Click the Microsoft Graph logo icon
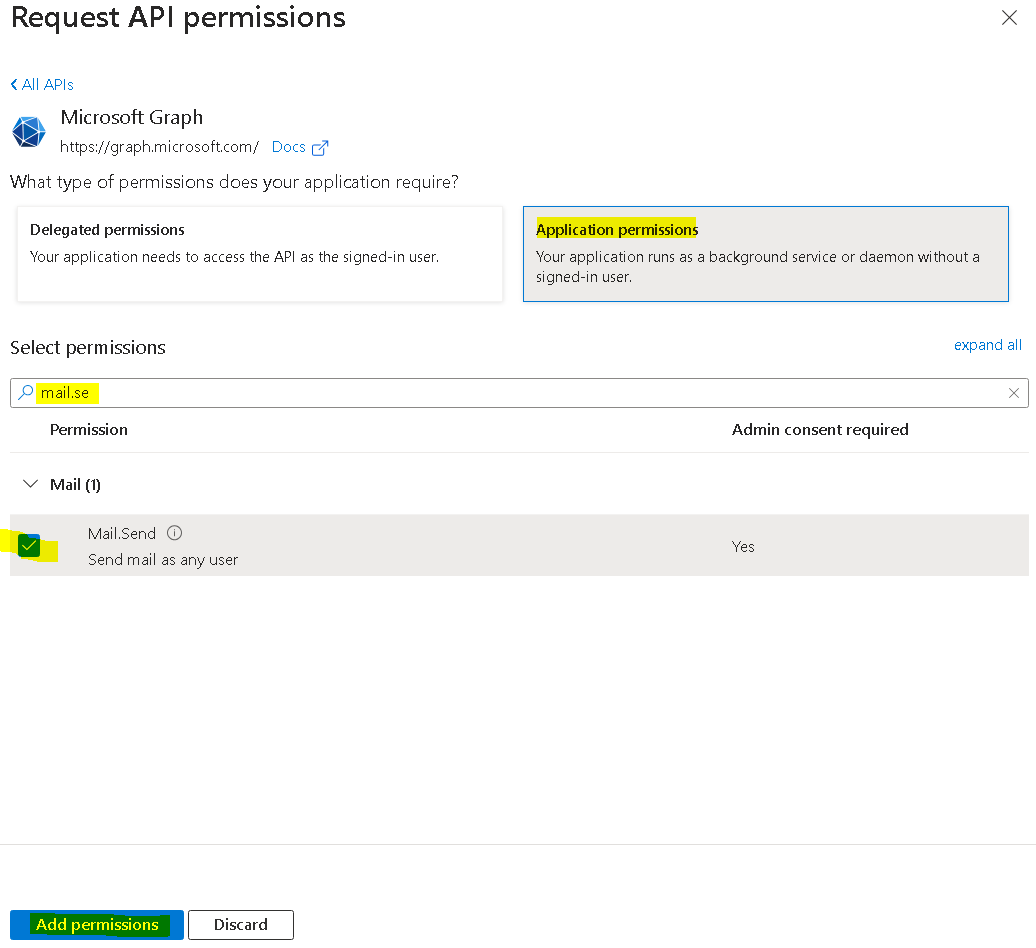This screenshot has height=948, width=1036. pyautogui.click(x=28, y=131)
